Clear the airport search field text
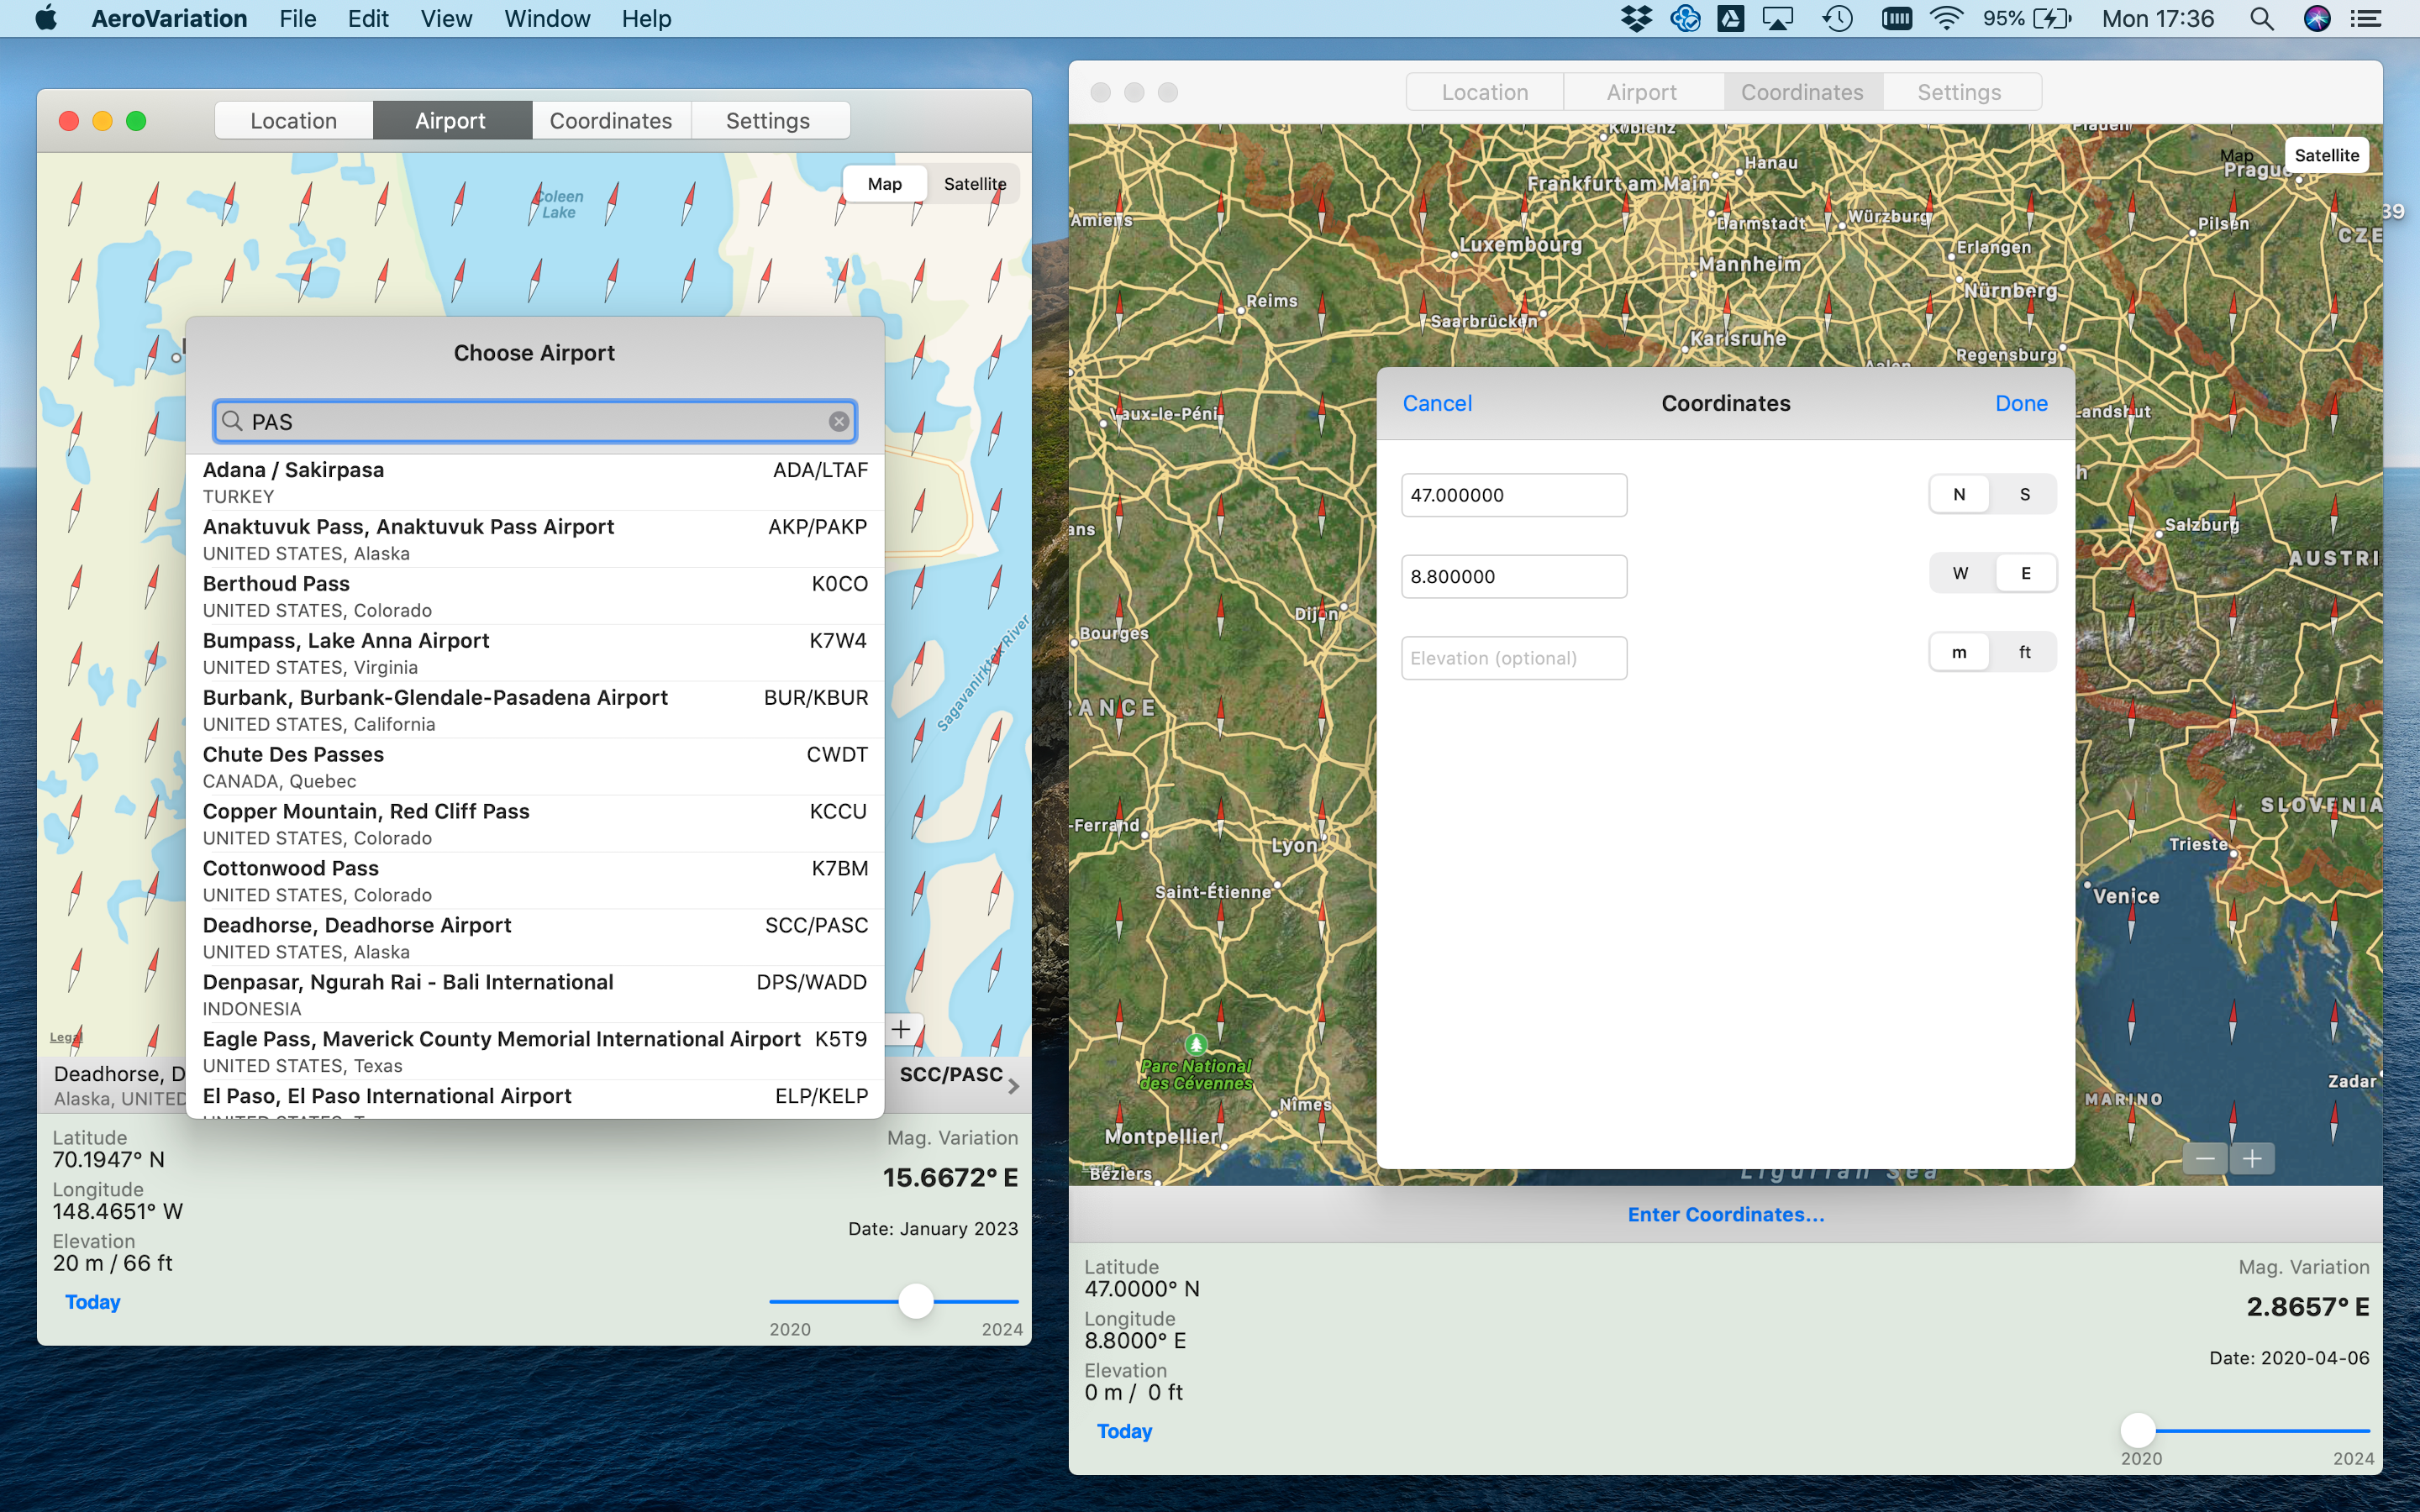Viewport: 2420px width, 1512px height. [x=839, y=422]
